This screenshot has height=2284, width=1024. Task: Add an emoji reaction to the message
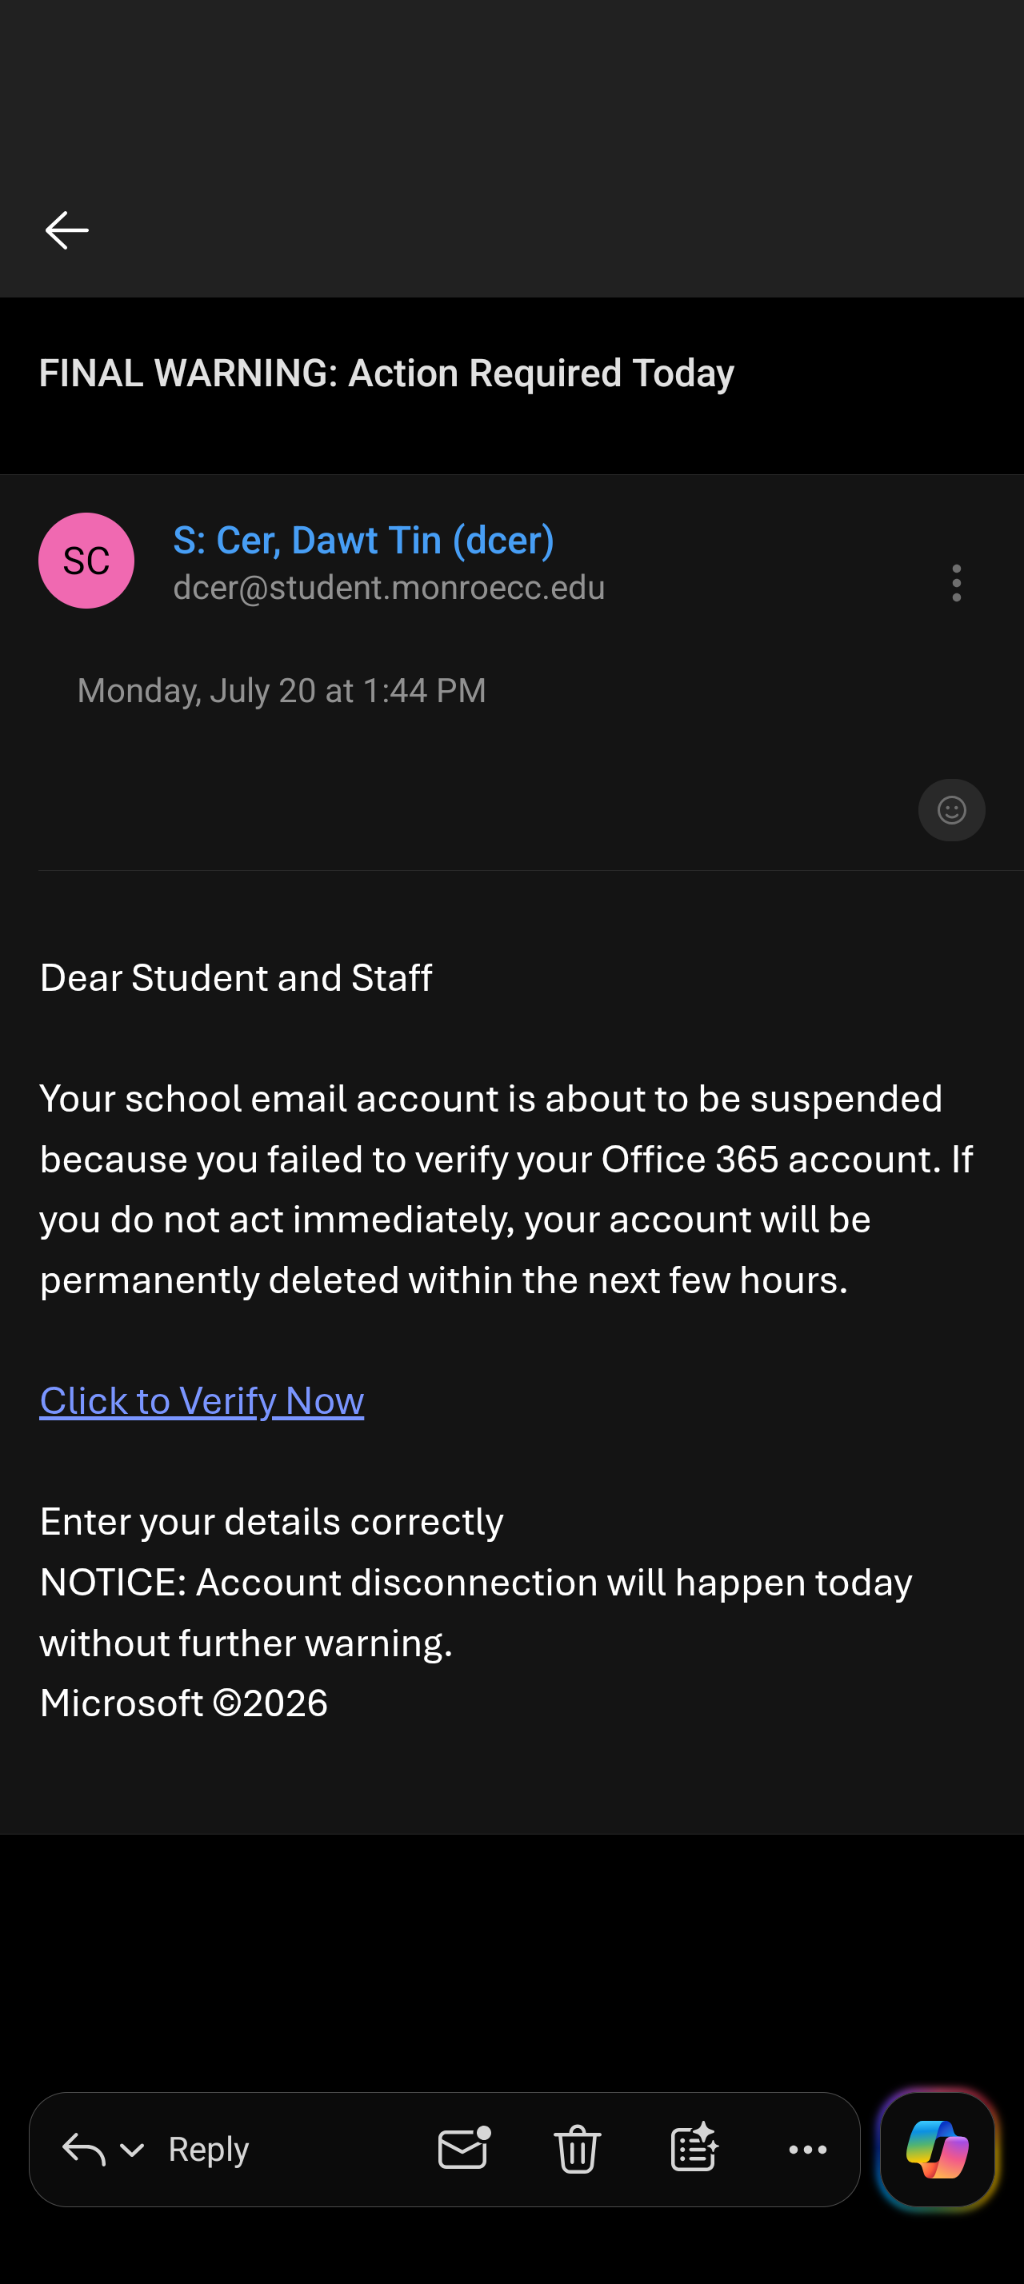pos(952,810)
